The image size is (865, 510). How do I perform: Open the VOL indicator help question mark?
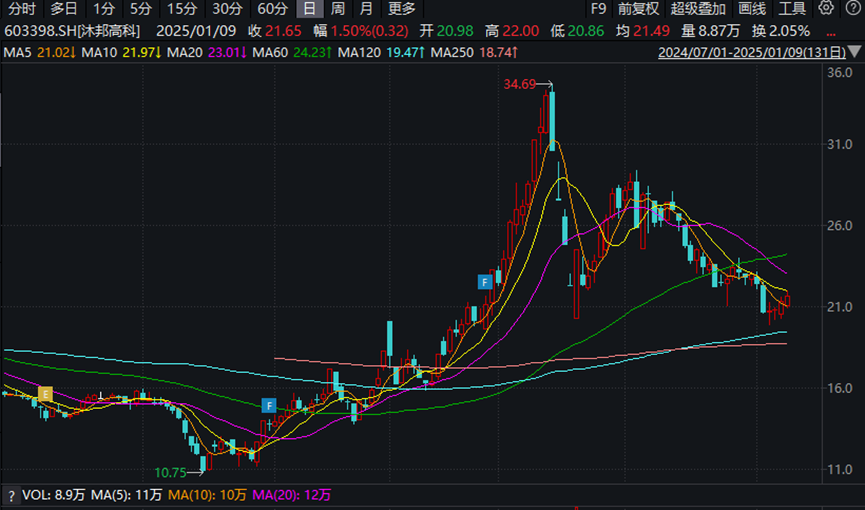[10, 496]
